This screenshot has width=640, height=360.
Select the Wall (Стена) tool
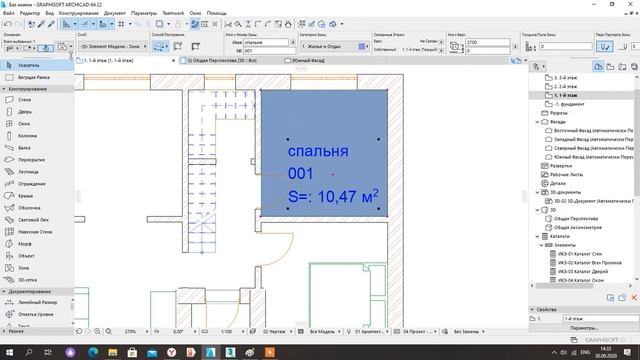(37, 100)
